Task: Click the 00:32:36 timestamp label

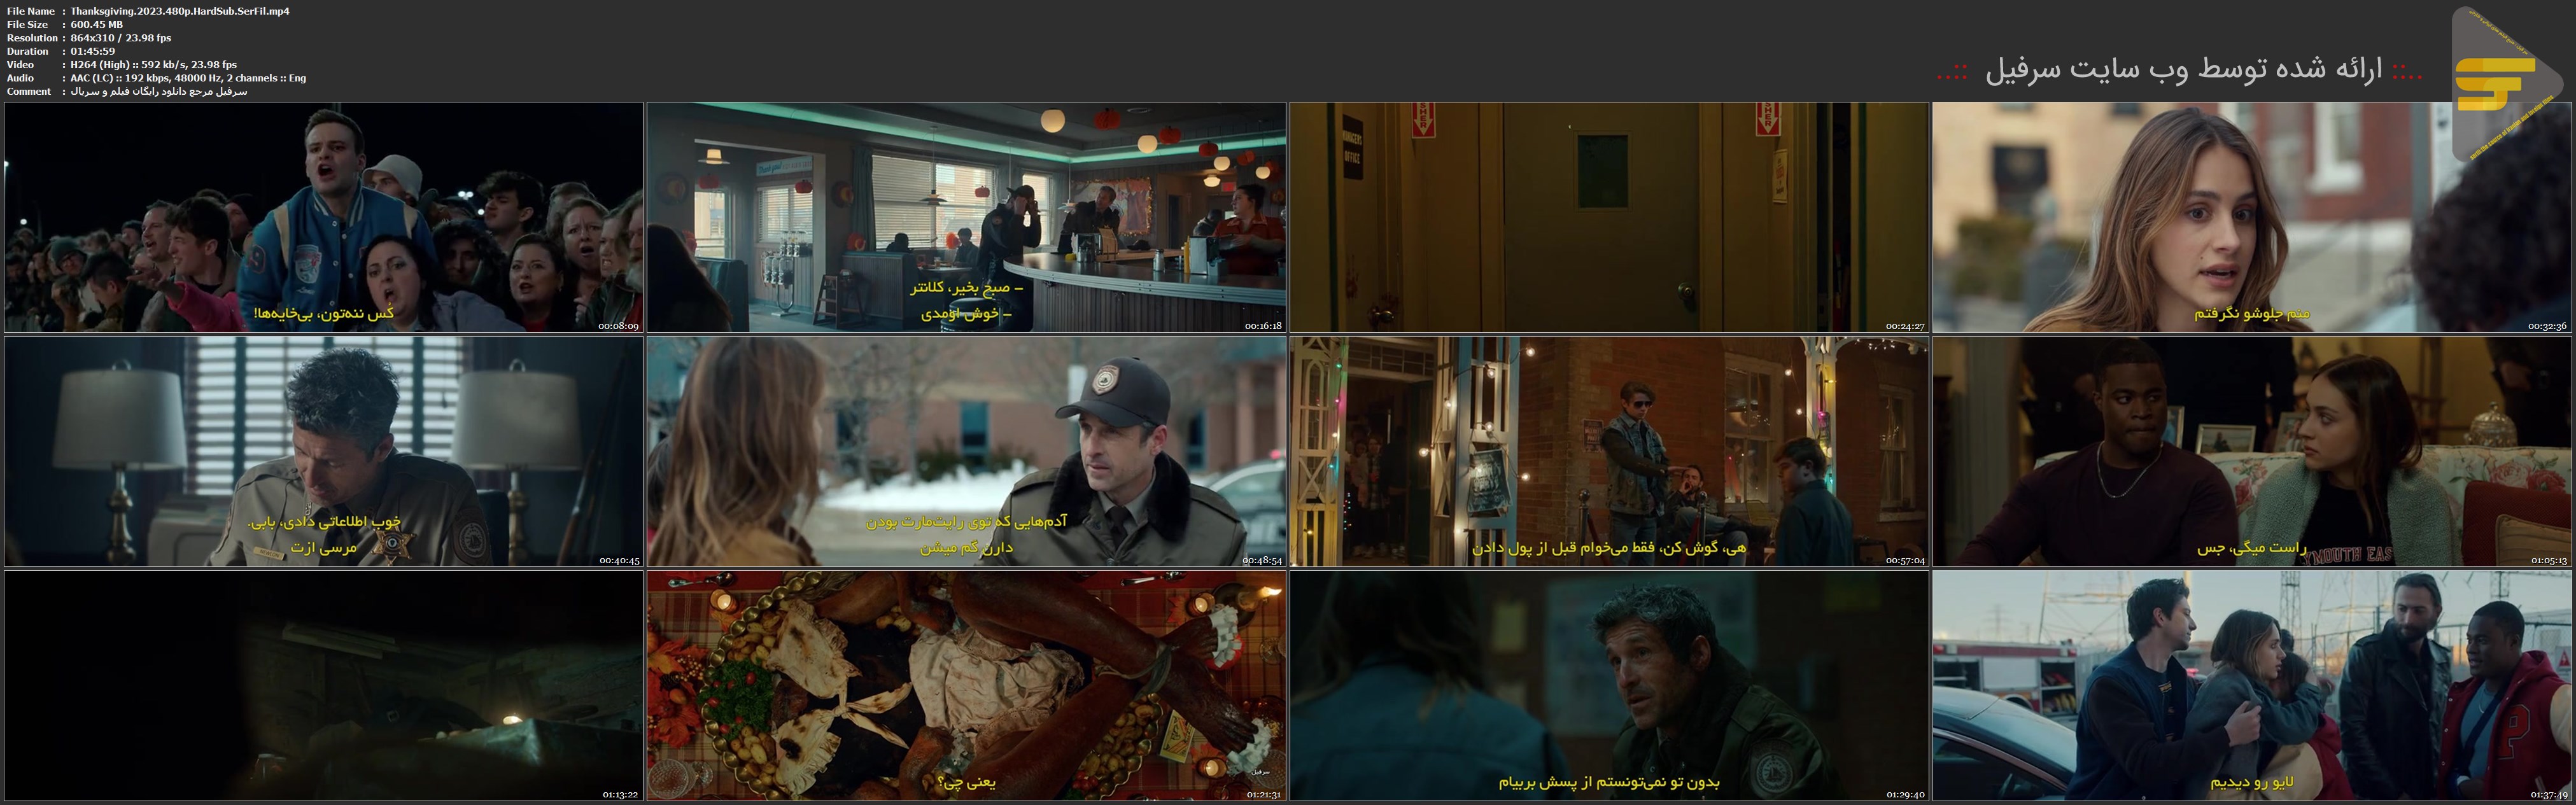Action: tap(2547, 327)
